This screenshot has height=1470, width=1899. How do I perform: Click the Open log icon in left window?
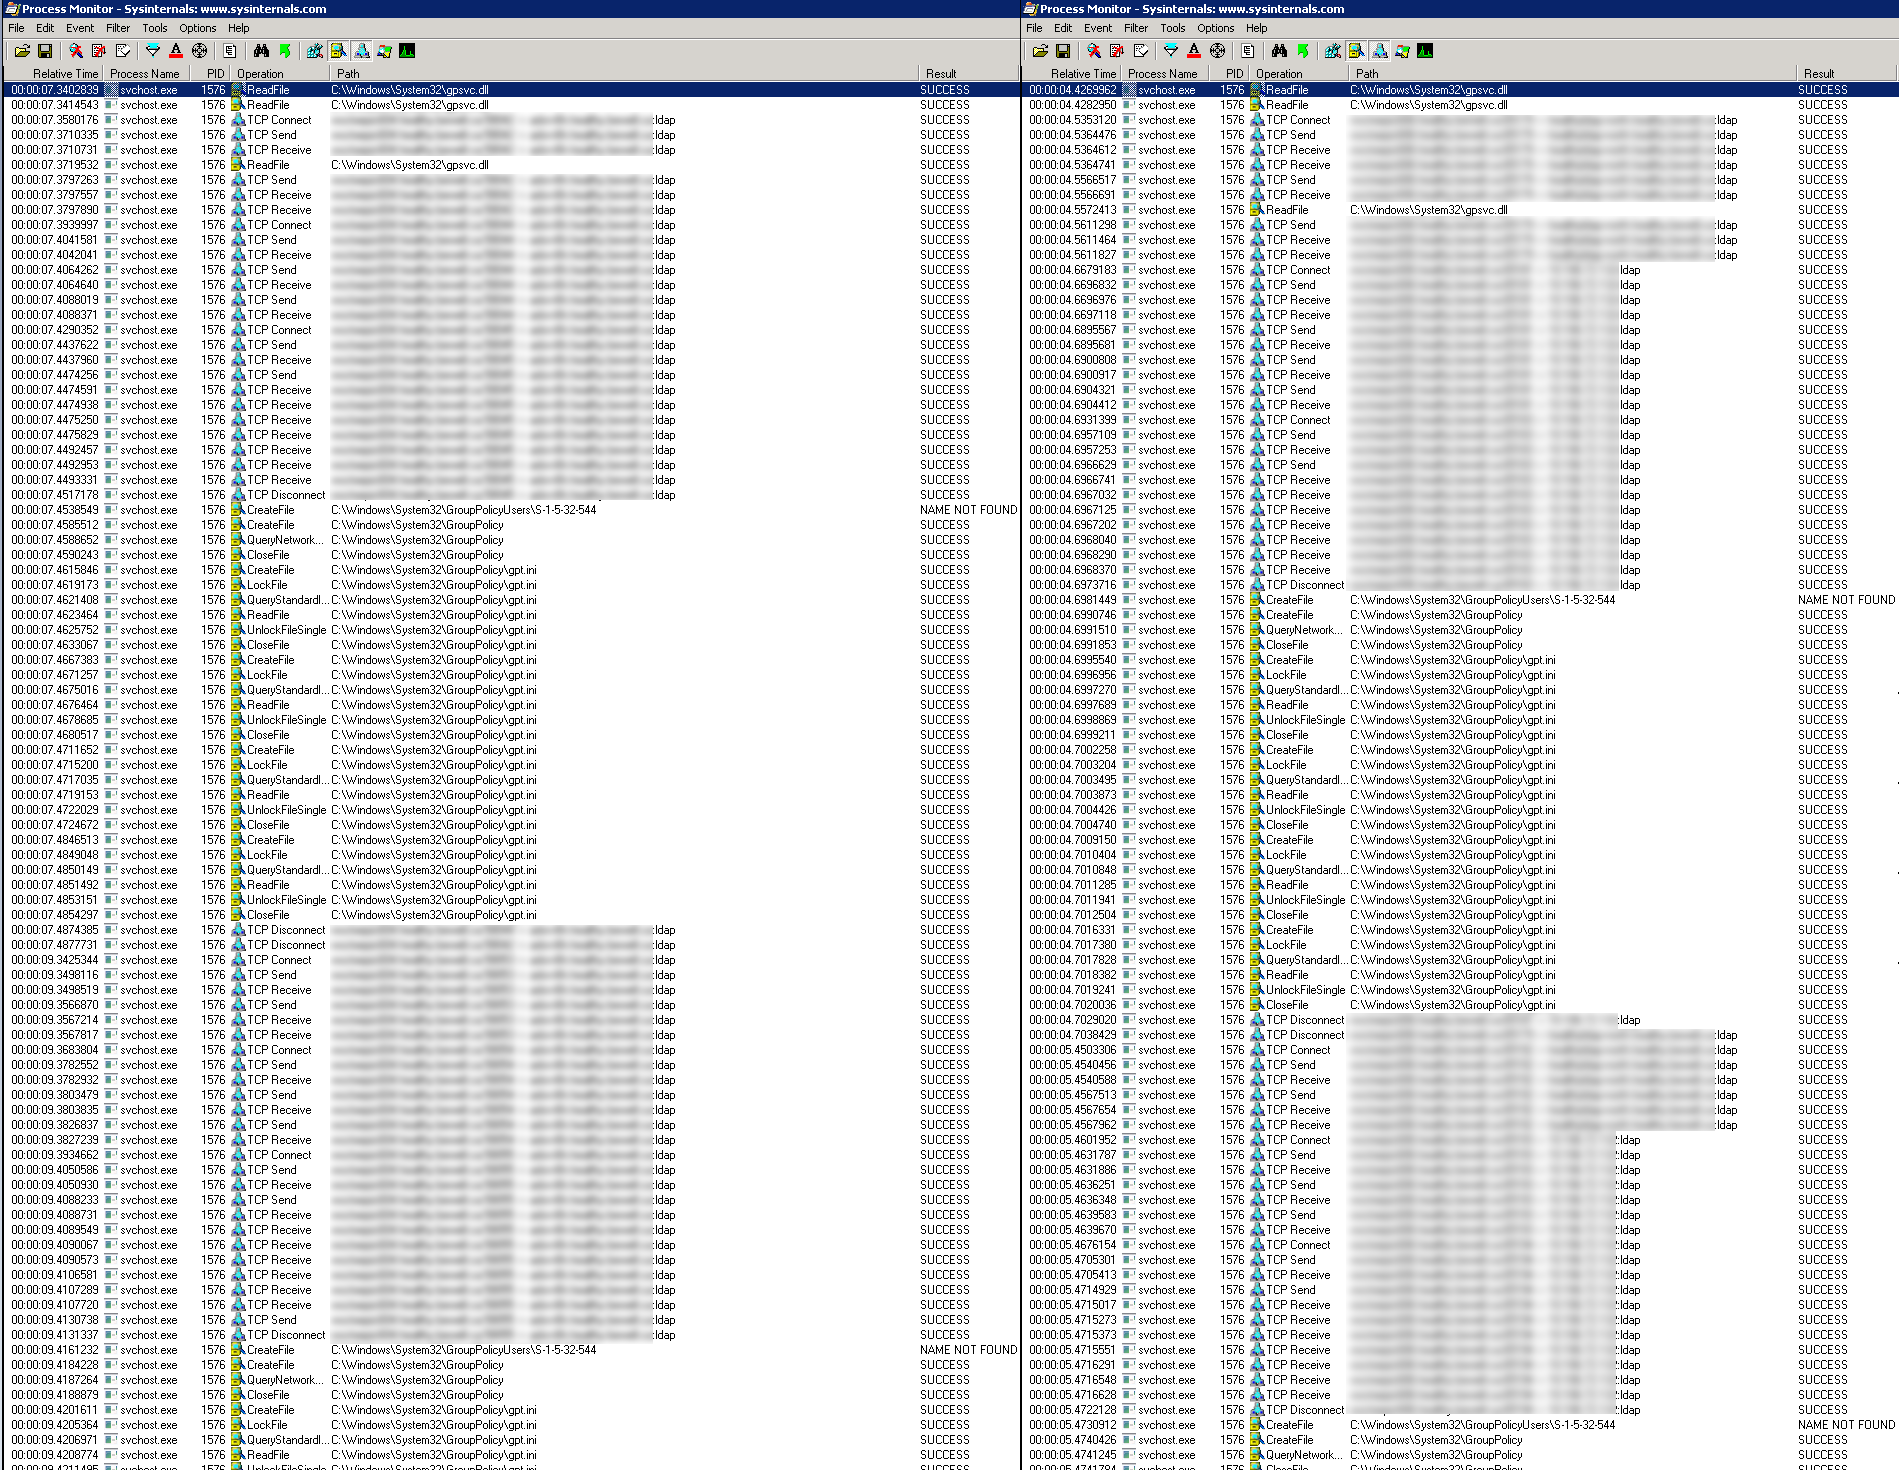[22, 51]
